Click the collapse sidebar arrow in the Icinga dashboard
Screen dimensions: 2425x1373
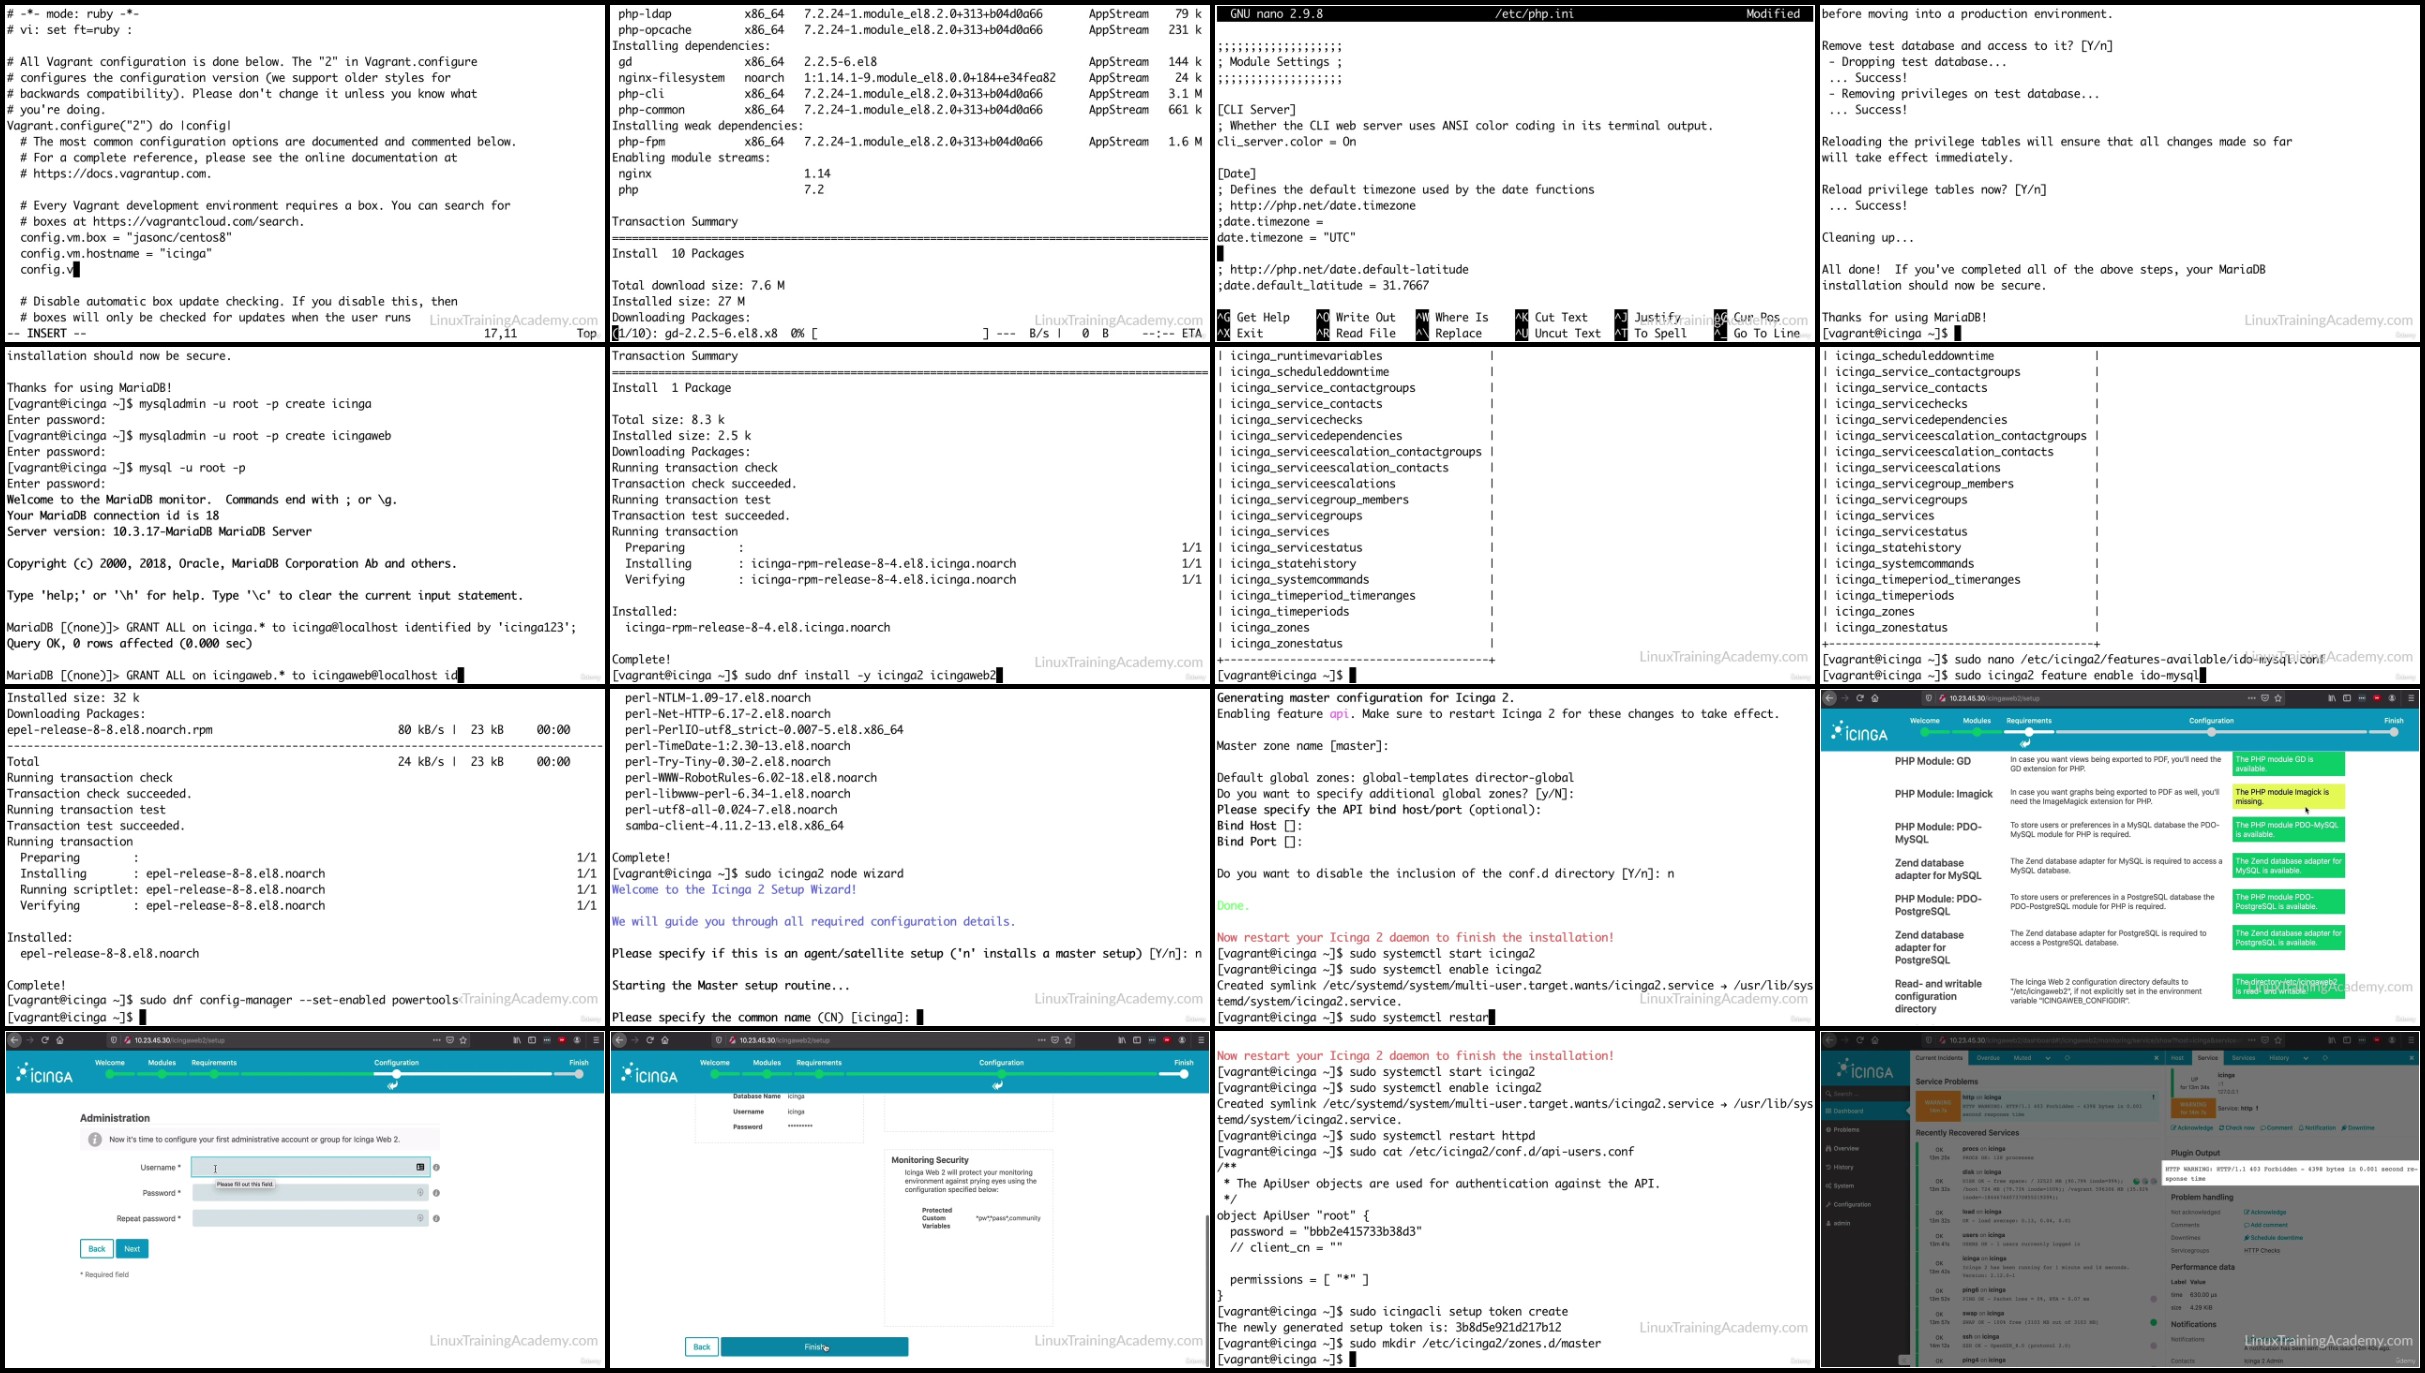coord(1904,1360)
